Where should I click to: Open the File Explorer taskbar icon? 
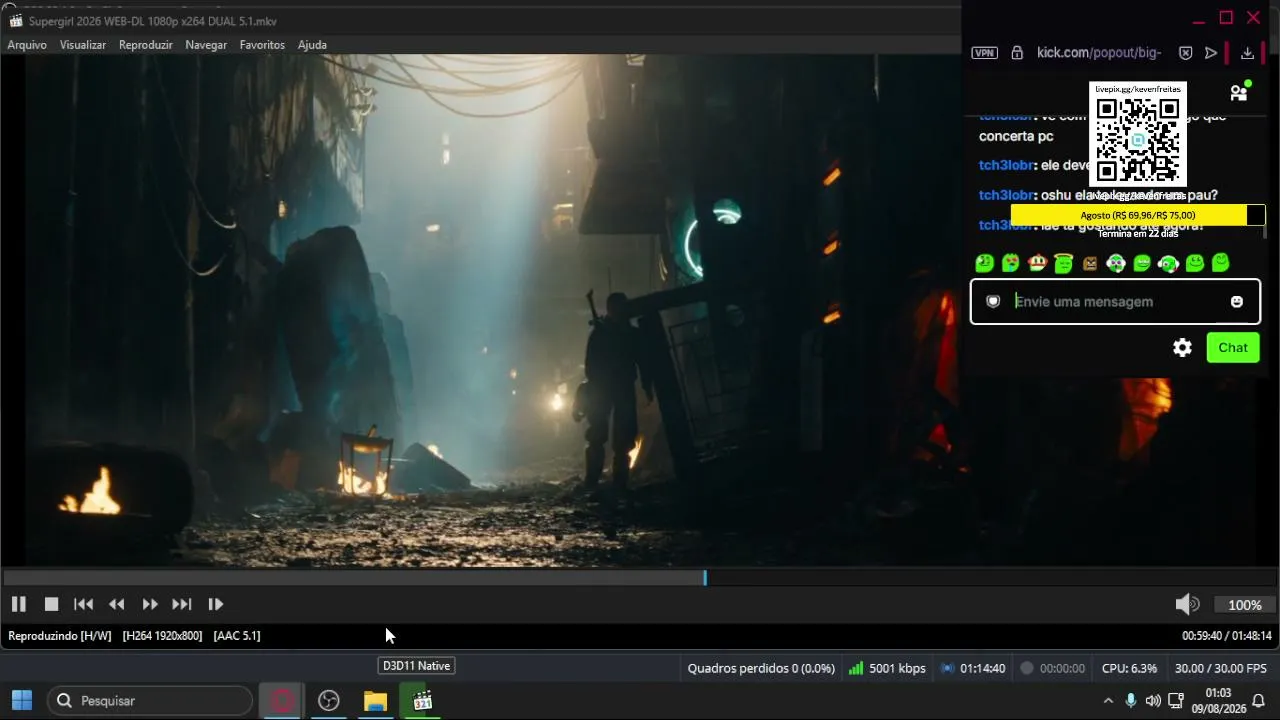point(375,701)
